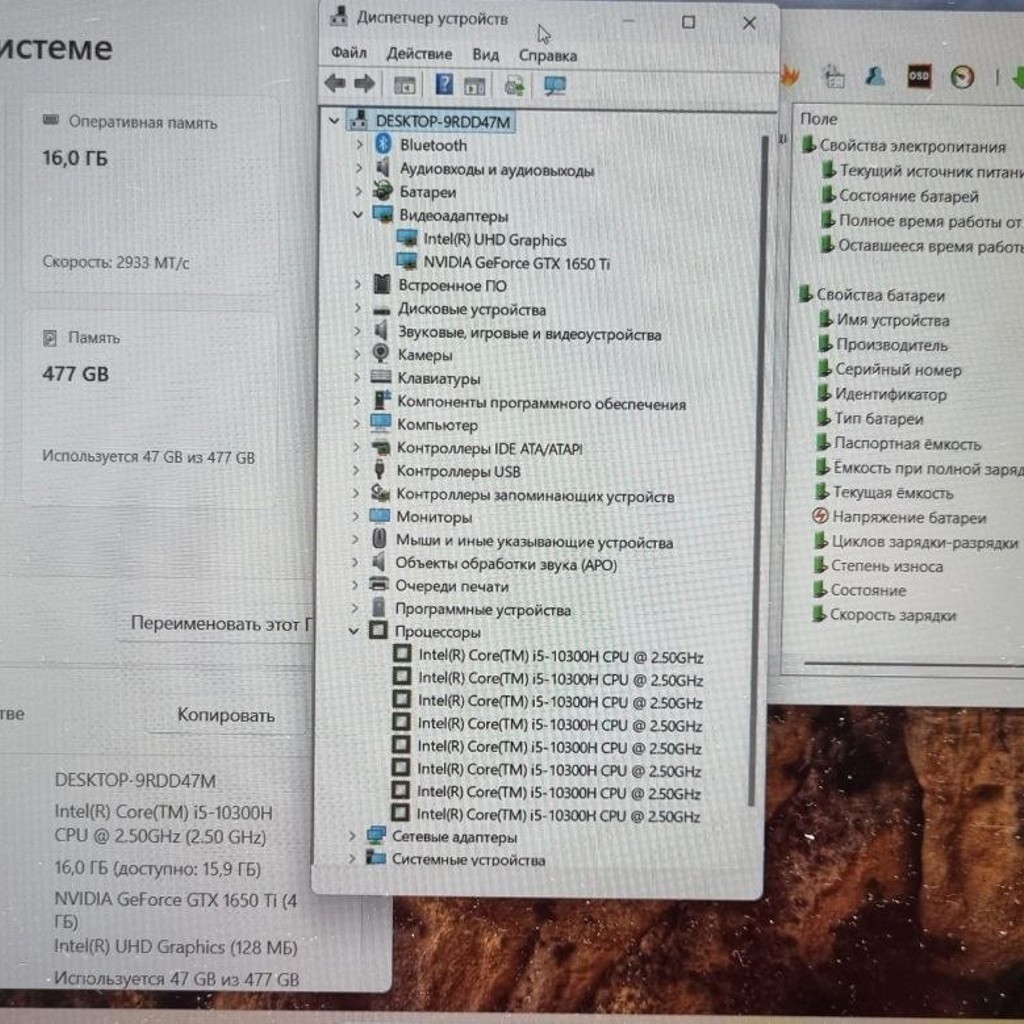Collapse the Процессоры category
Screen dimensions: 1024x1024
click(353, 631)
